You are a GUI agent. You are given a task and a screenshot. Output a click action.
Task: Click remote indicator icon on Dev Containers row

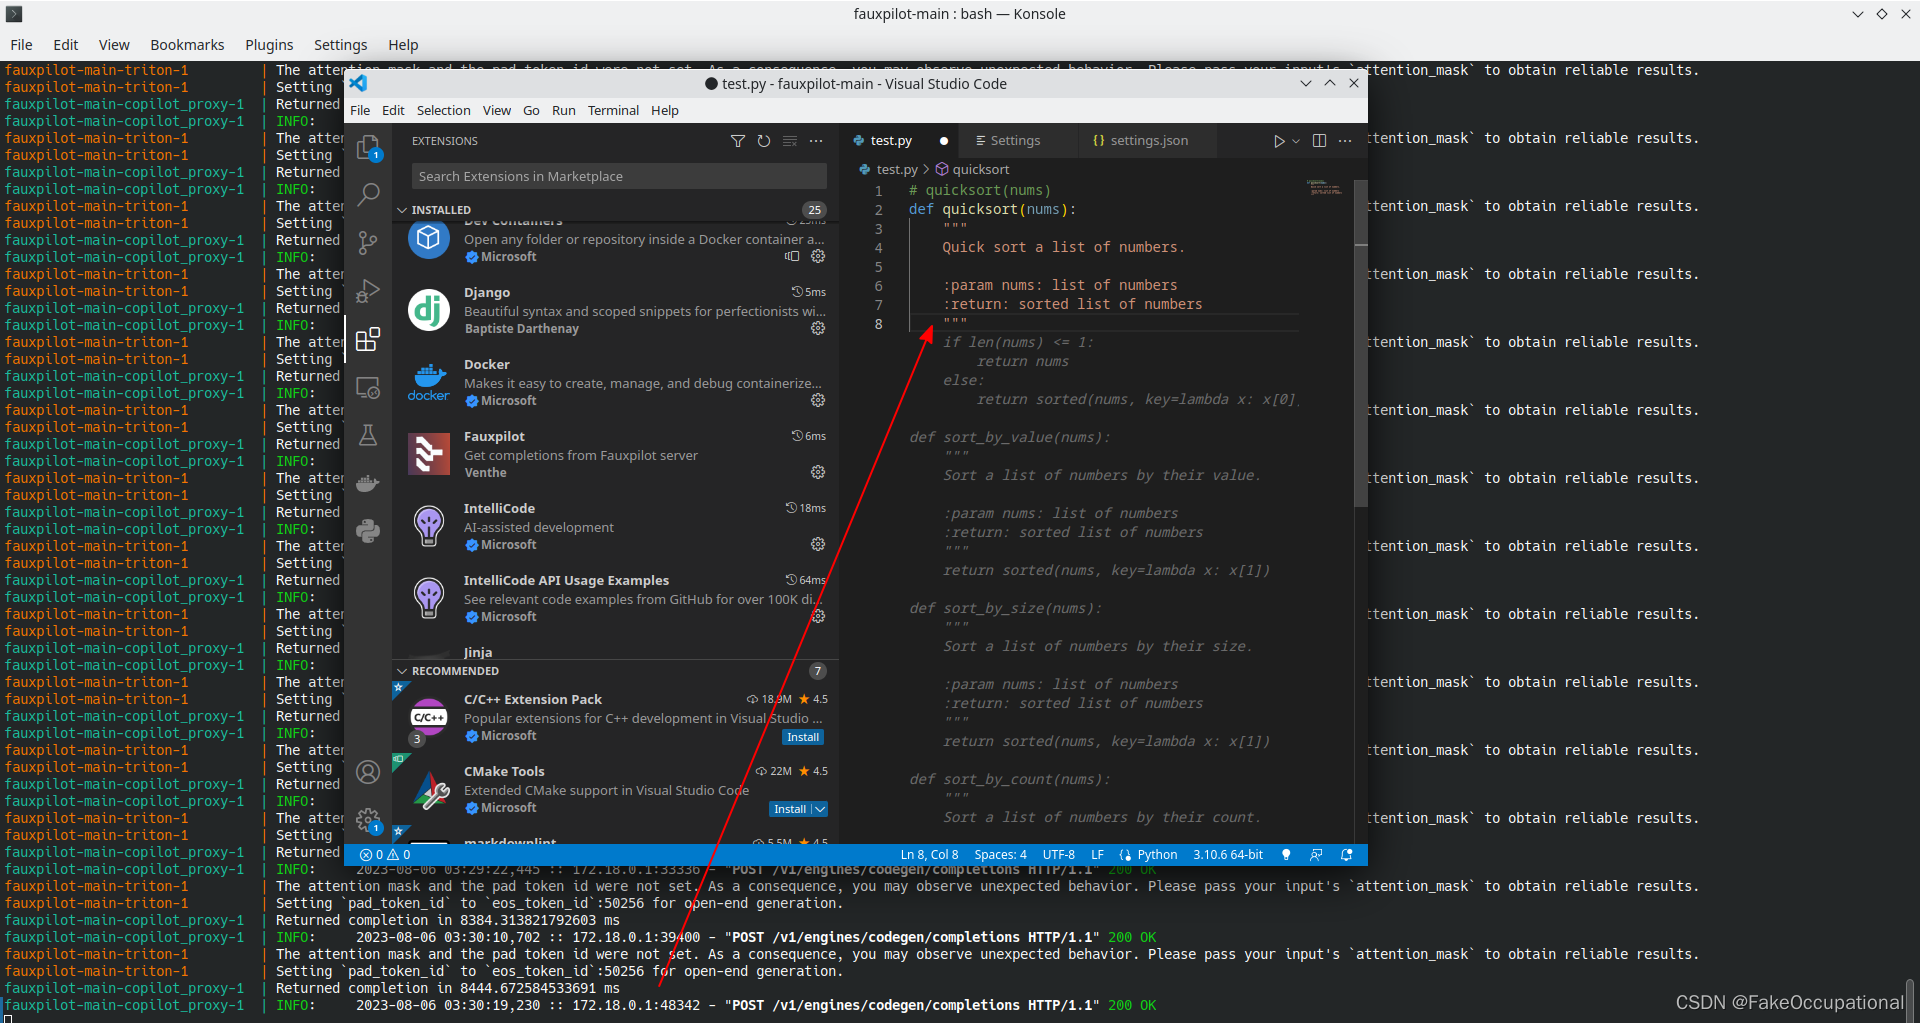(x=792, y=256)
